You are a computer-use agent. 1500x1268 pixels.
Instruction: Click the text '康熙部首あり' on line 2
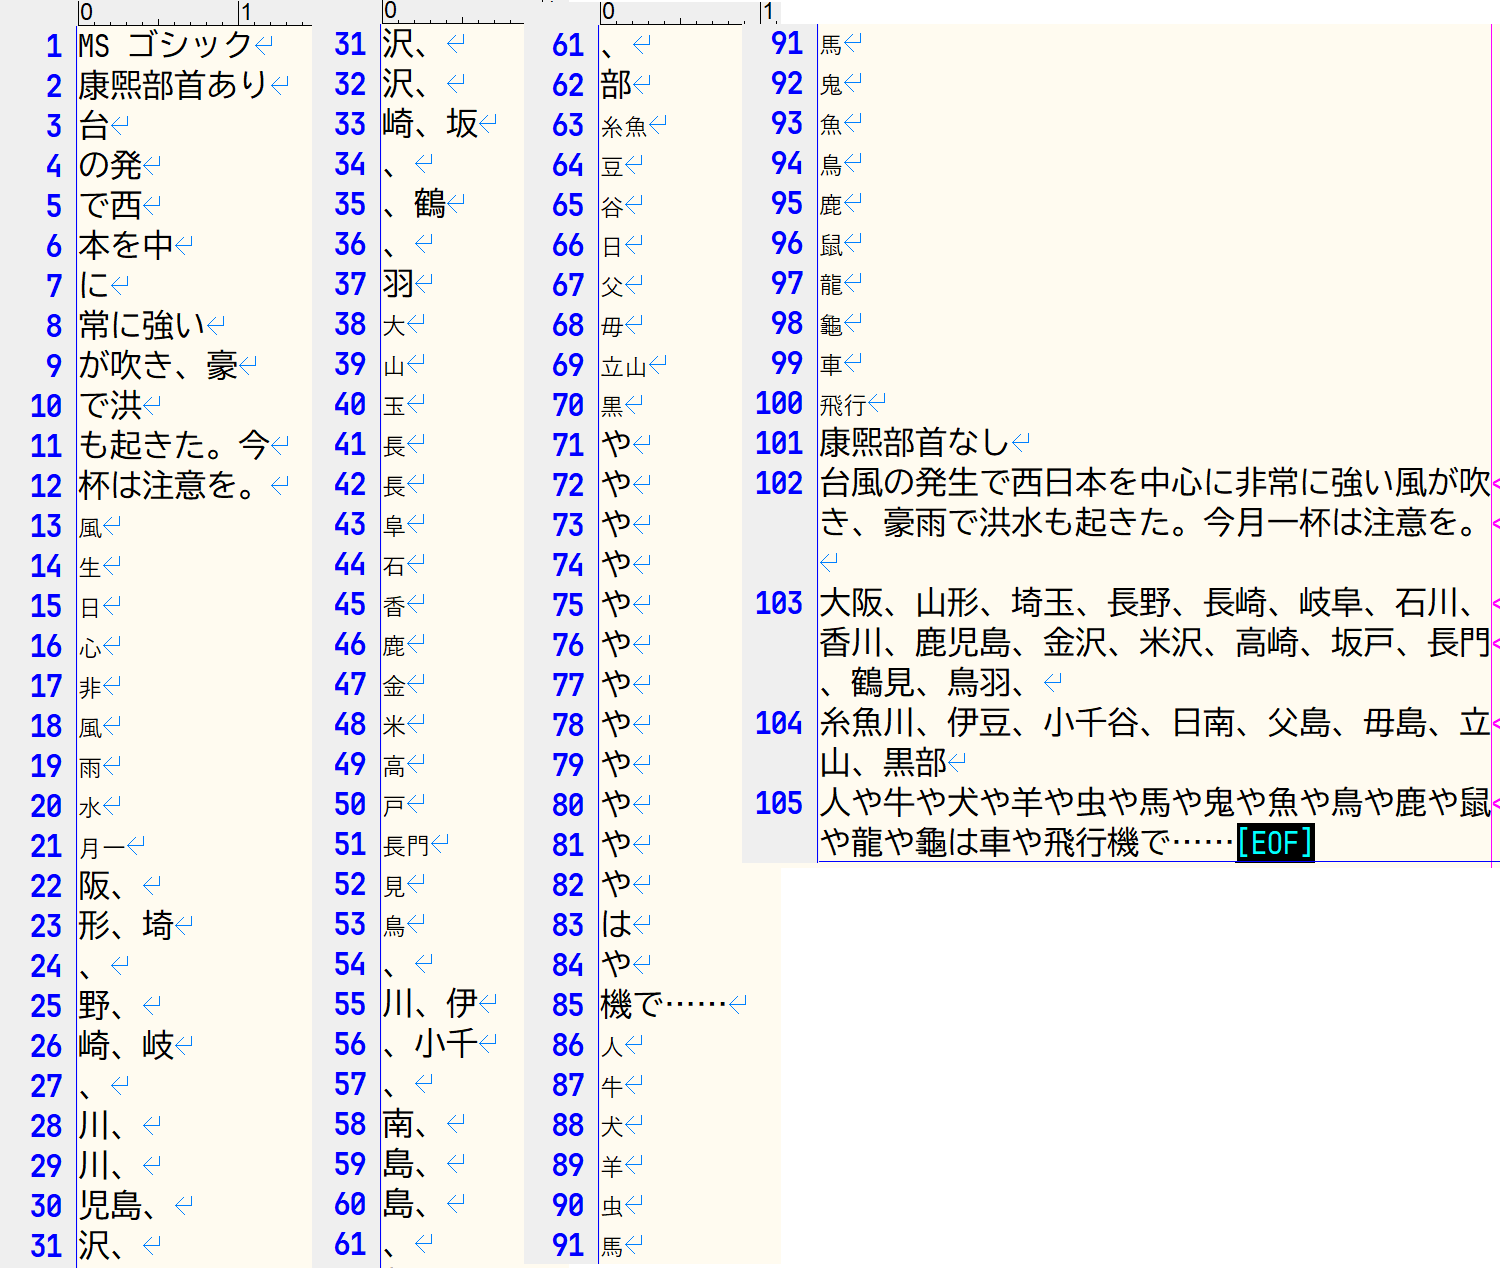[x=165, y=84]
